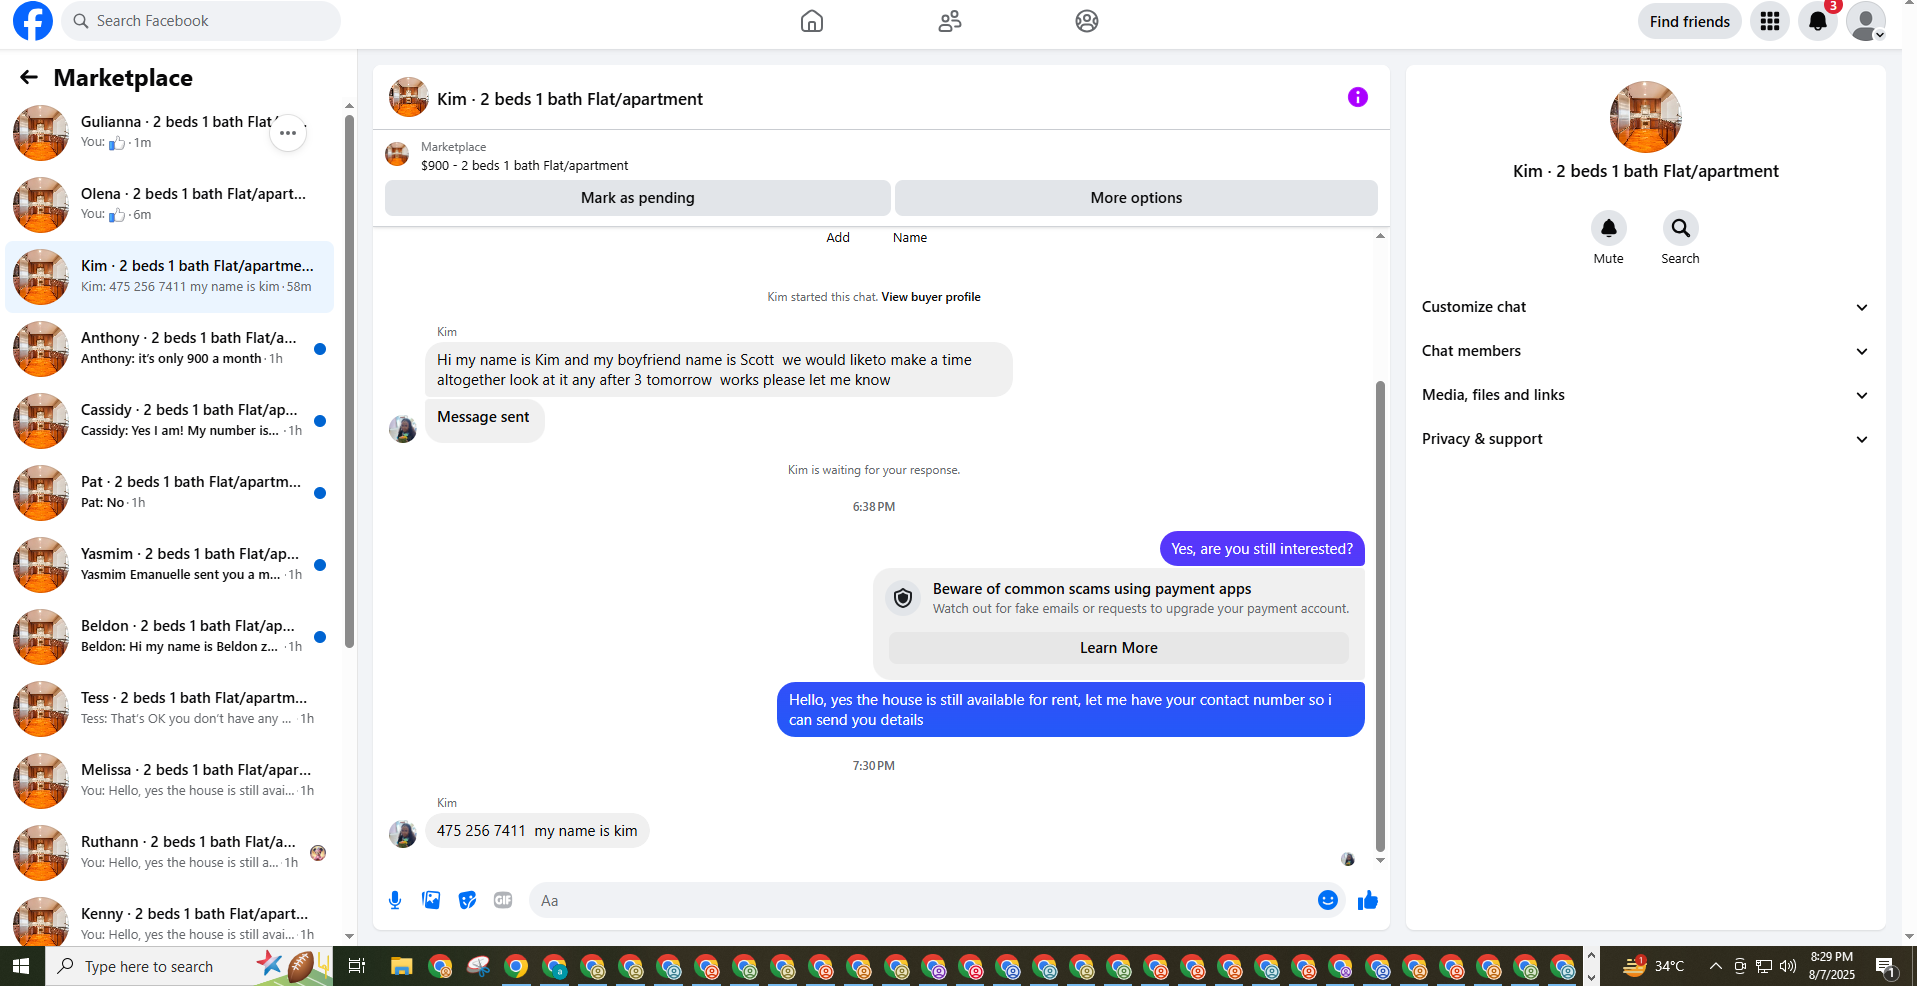Search within the Kim conversation
This screenshot has width=1917, height=986.
(1681, 228)
